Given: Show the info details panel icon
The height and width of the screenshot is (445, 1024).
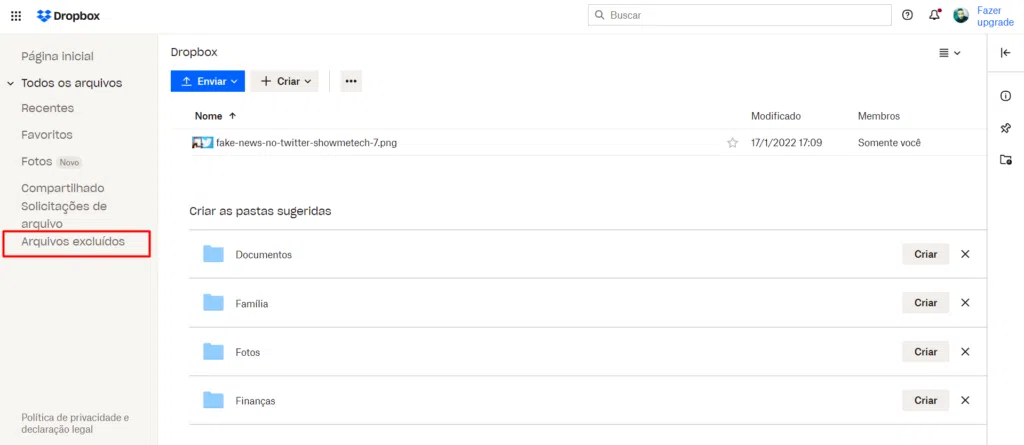Looking at the screenshot, I should tap(1006, 96).
